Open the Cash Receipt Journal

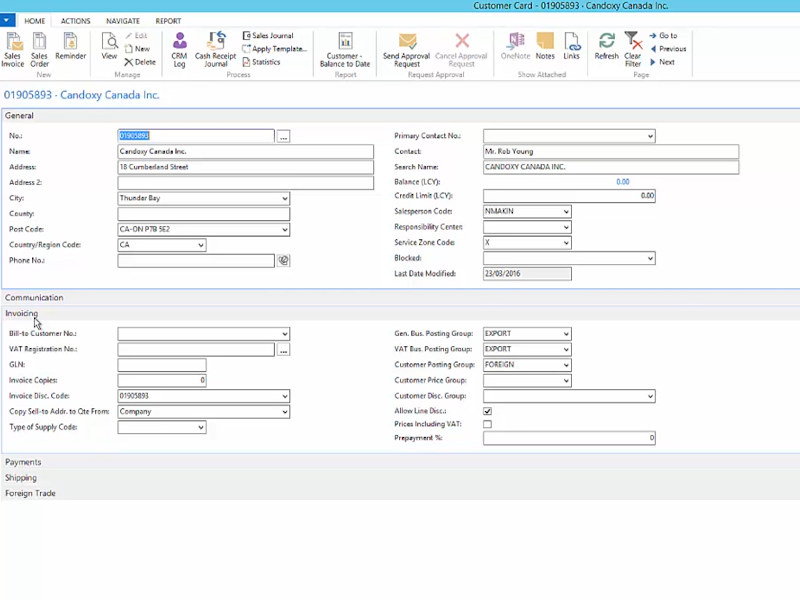215,49
